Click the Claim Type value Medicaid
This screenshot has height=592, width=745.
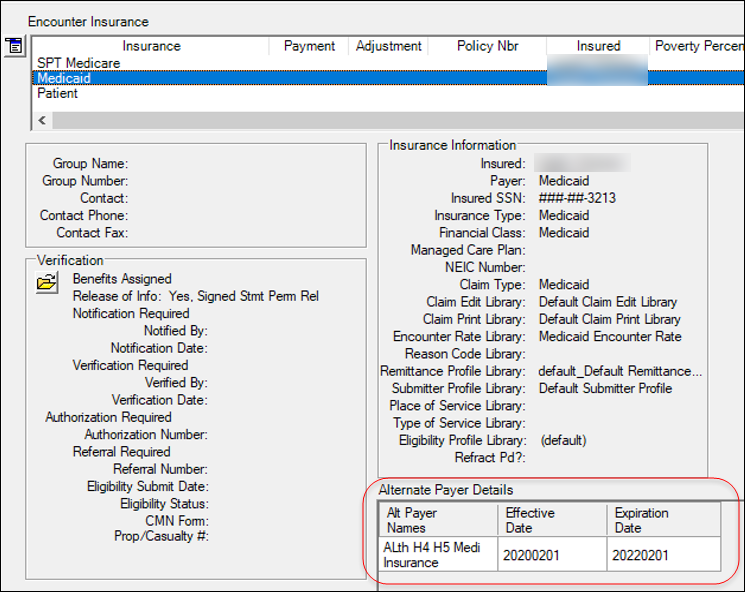[x=564, y=285]
